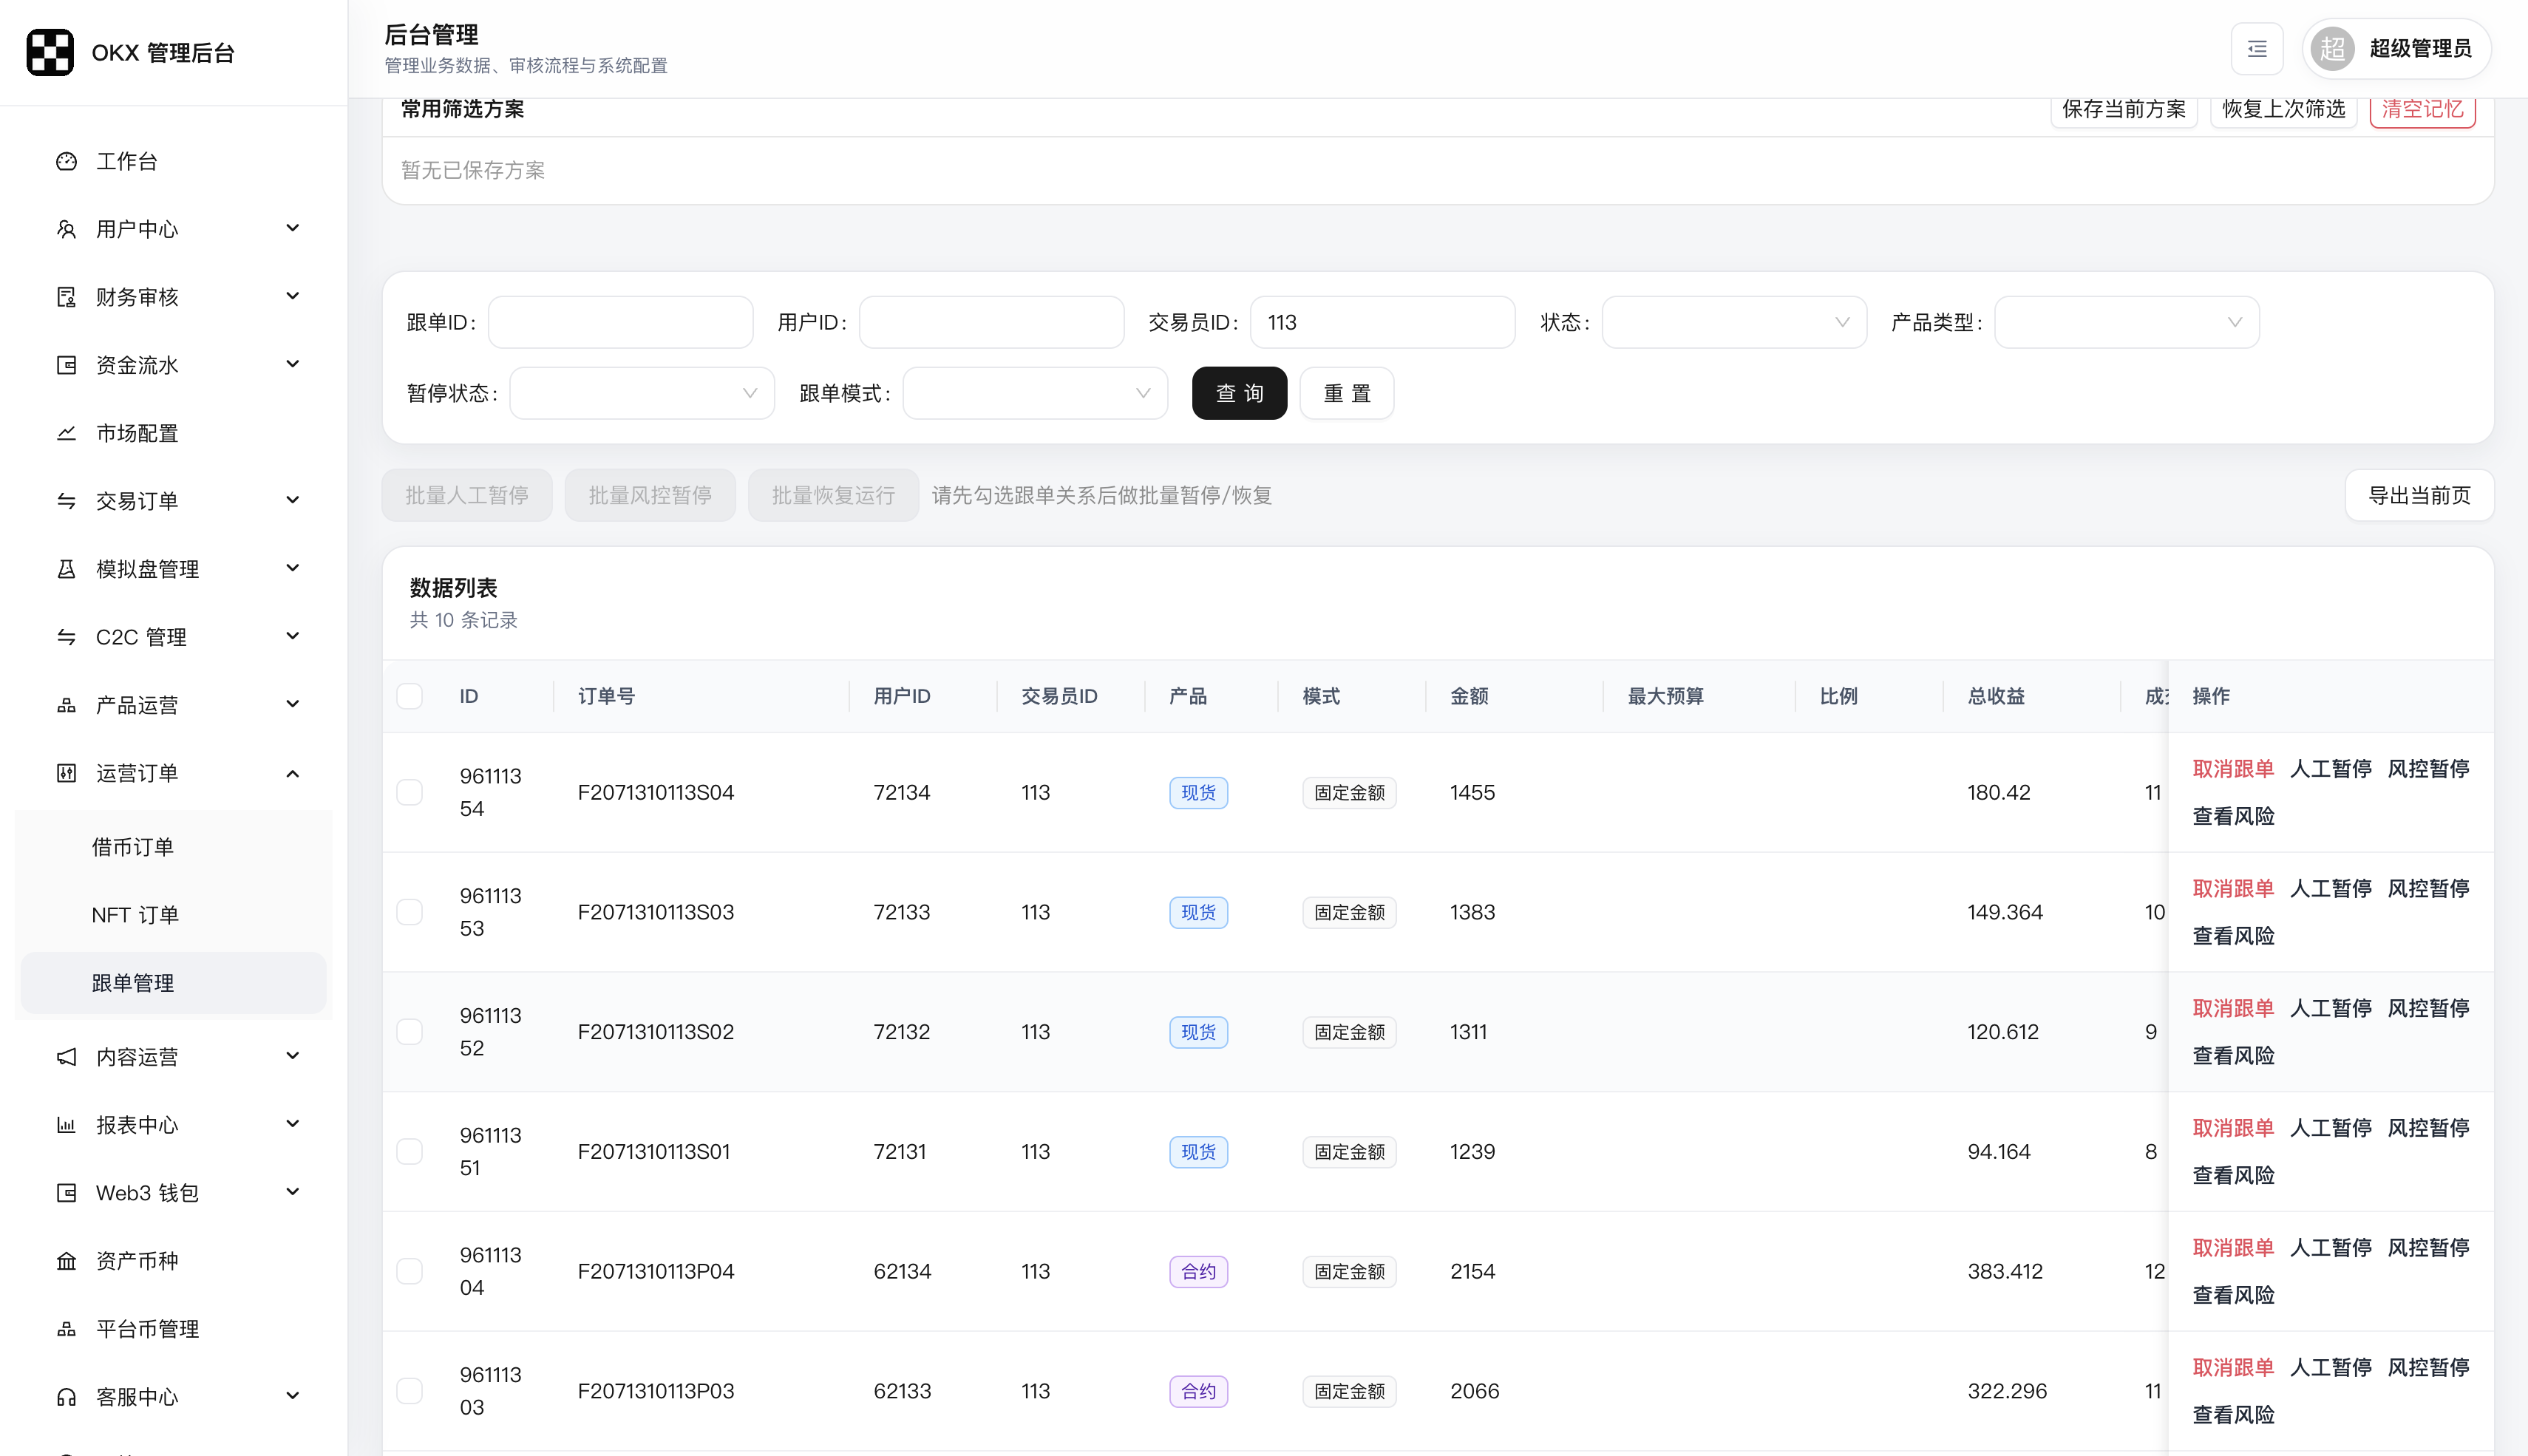Expand the 财务审核 submenu chevron
The height and width of the screenshot is (1456, 2528).
[293, 296]
